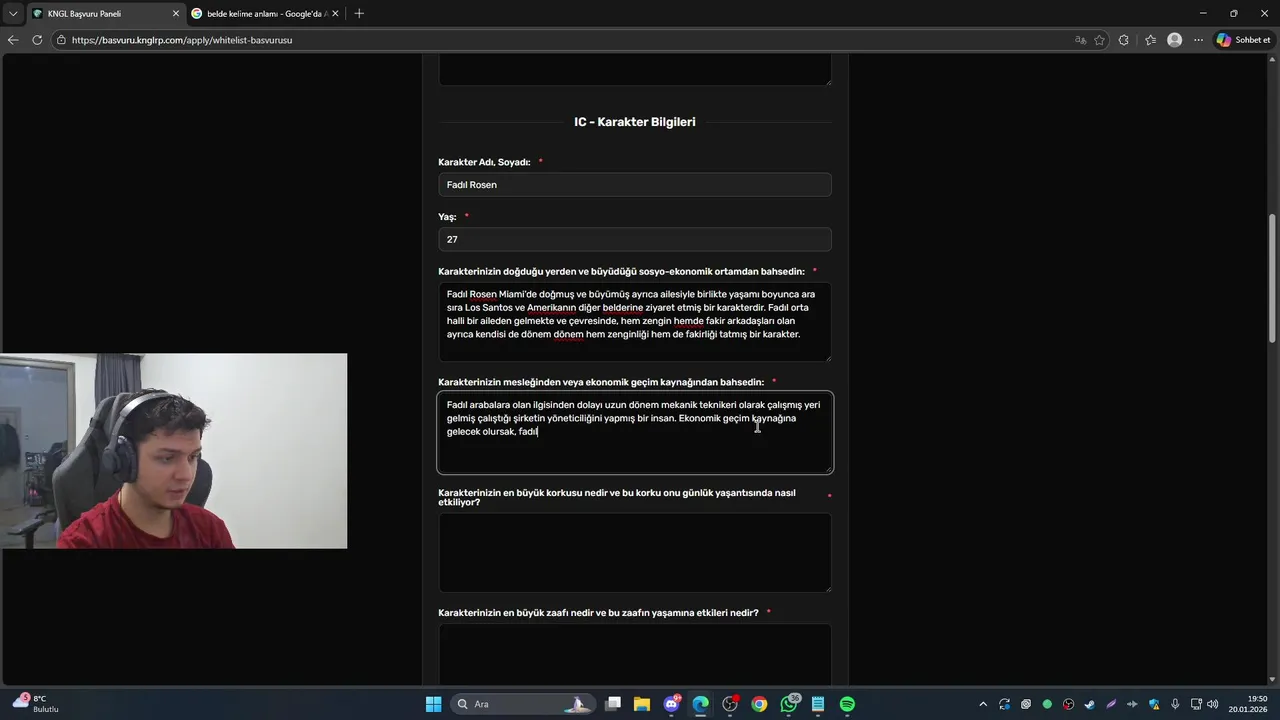Screen dimensions: 1280x720
Task: Click the address bar URL
Action: 182,40
